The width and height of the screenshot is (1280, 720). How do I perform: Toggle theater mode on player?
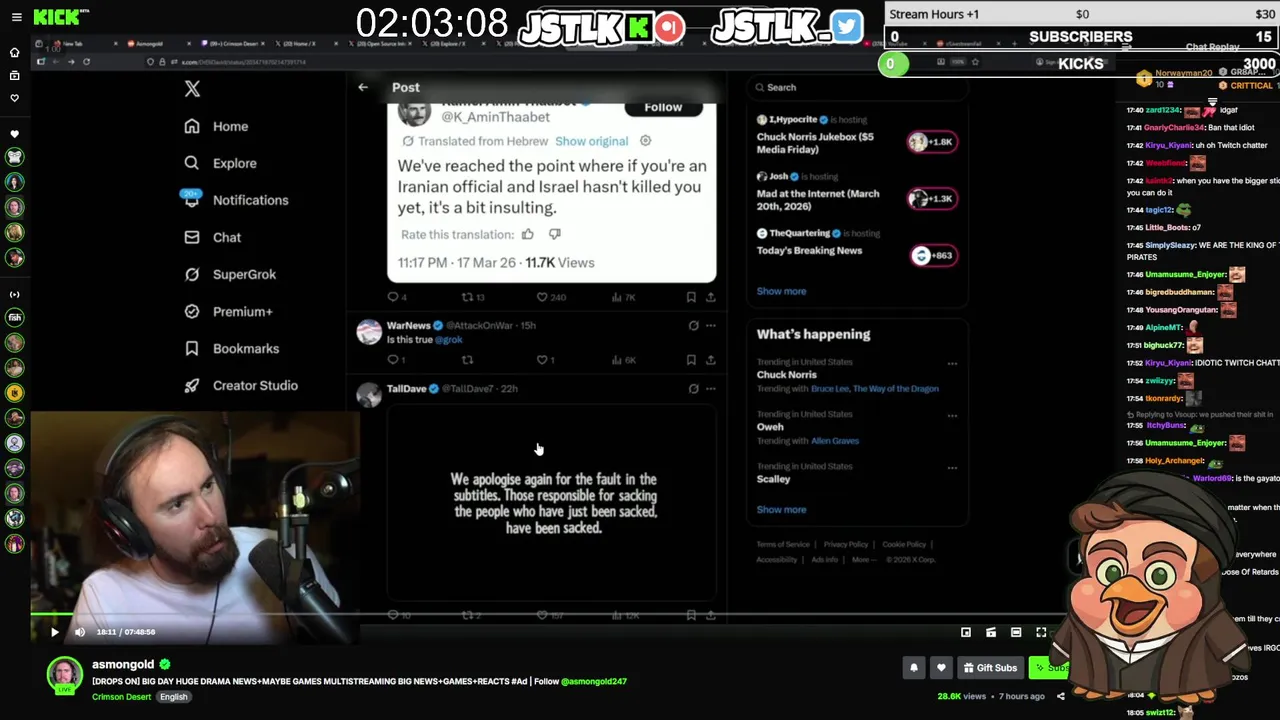(x=1016, y=632)
